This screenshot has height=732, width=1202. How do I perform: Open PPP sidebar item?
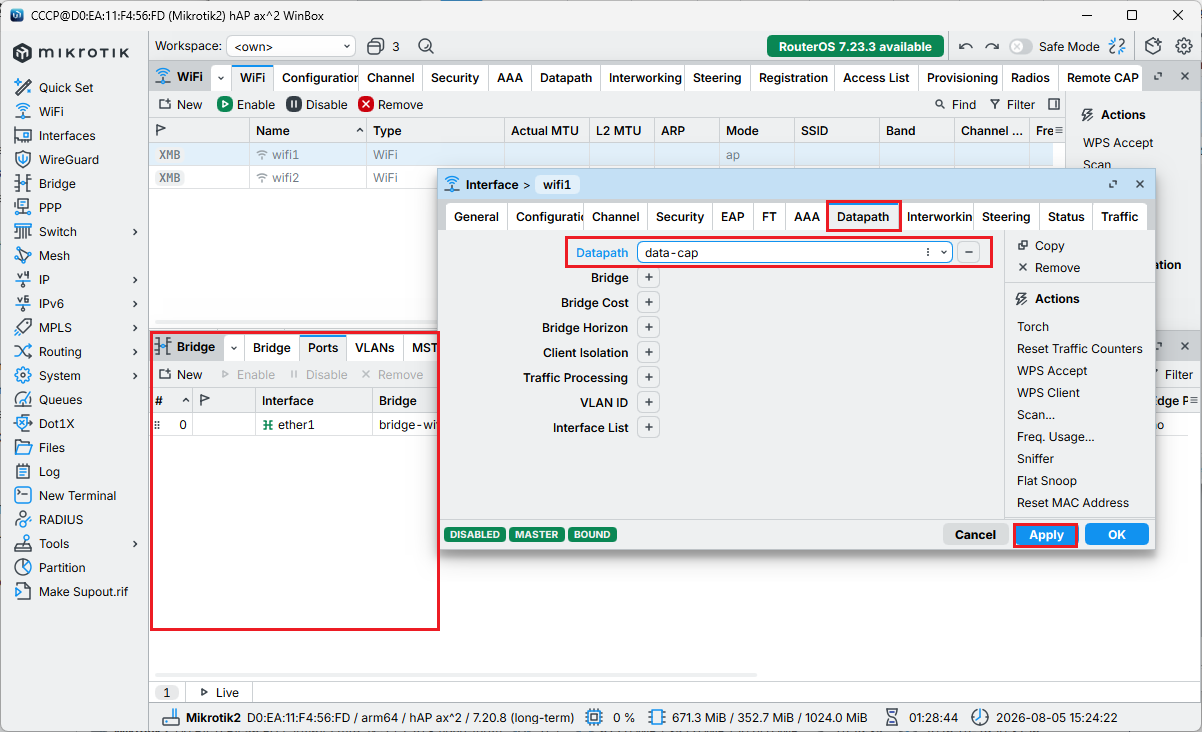click(x=50, y=207)
